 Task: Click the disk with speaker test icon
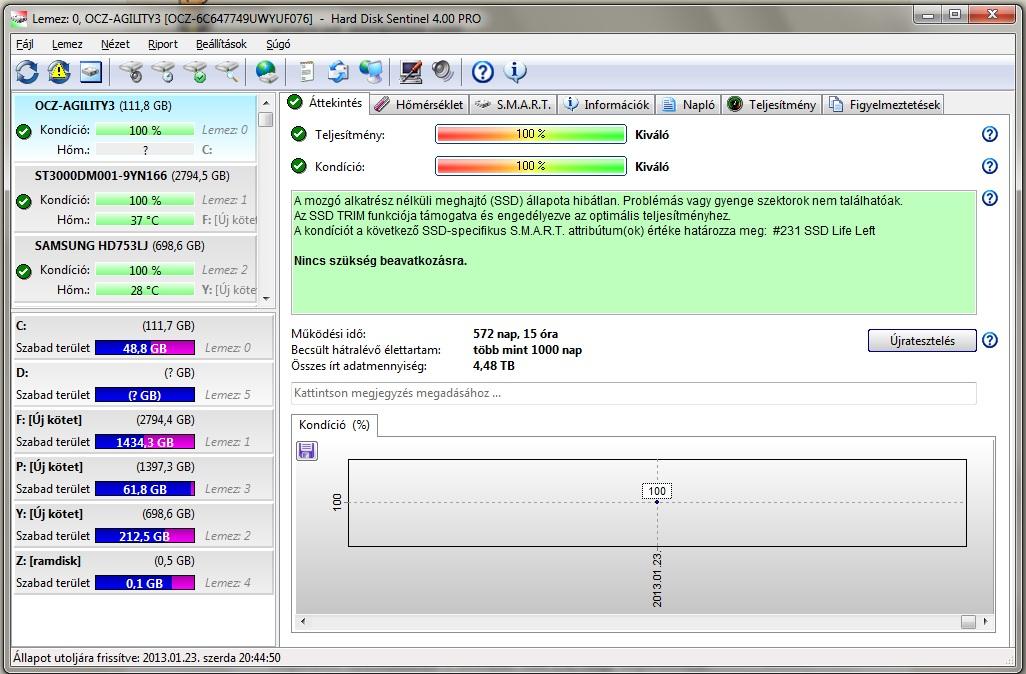[132, 71]
